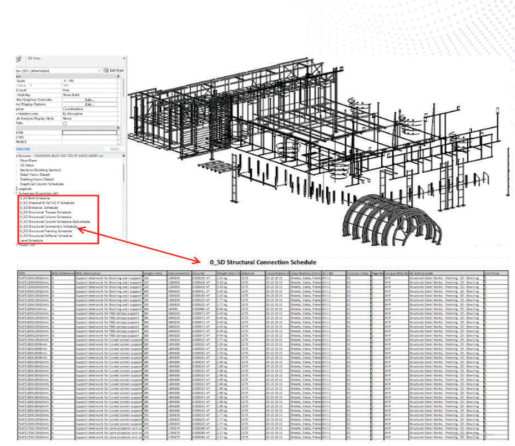Click the 3D View icon in Properties palette
The image size is (515, 446).
pos(19,59)
